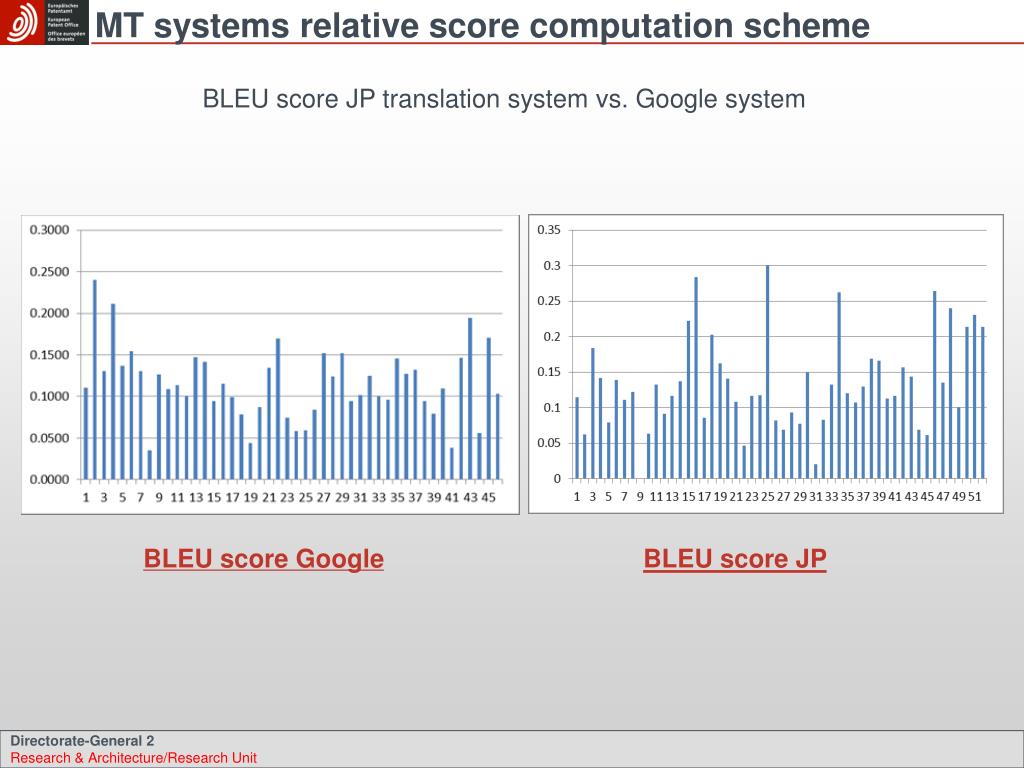Click x-axis label 45 in Google chart

[x=488, y=498]
